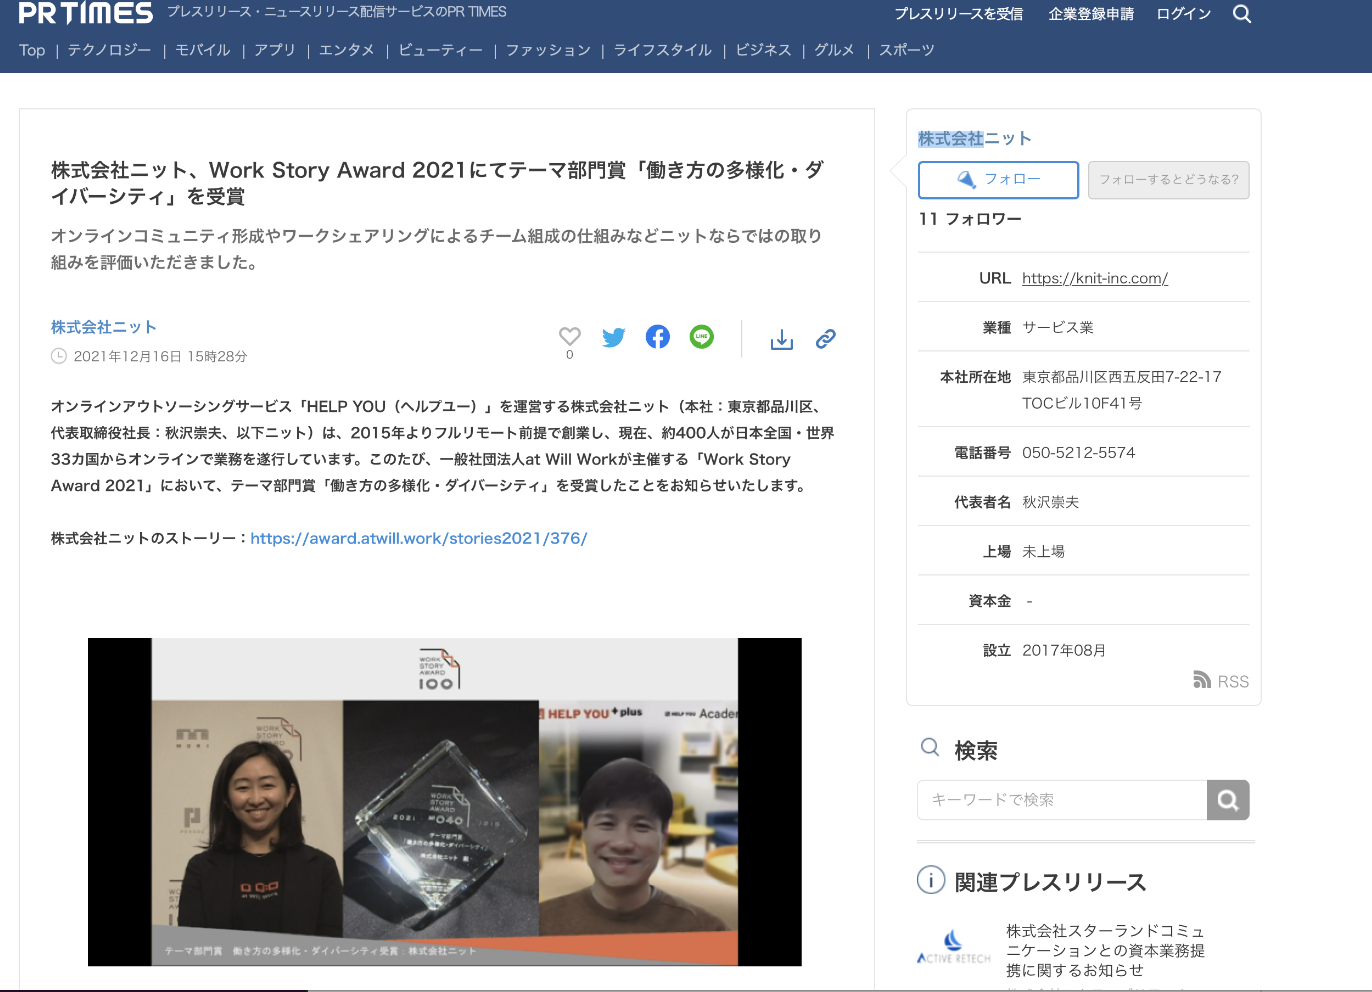Open the RSS feed link
This screenshot has width=1372, height=992.
[1221, 681]
